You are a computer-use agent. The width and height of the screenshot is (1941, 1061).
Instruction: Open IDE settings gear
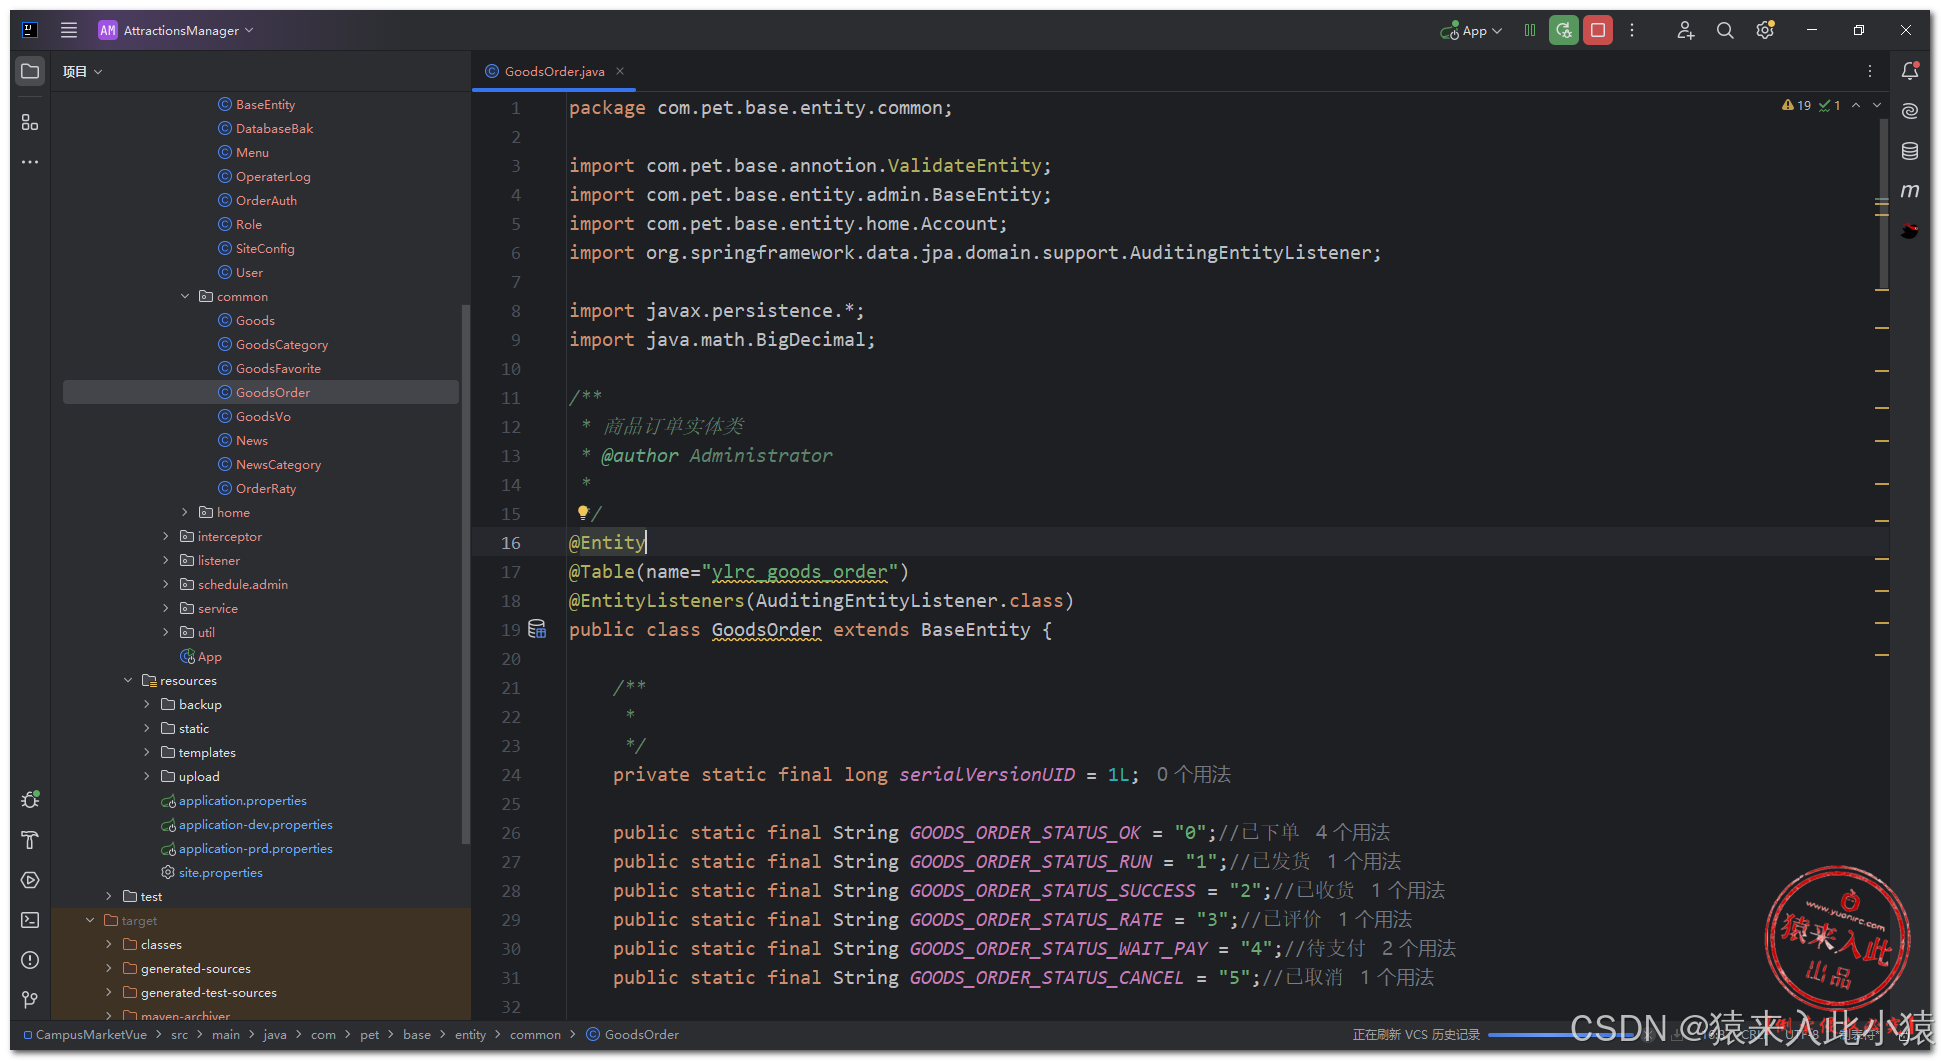click(1765, 30)
